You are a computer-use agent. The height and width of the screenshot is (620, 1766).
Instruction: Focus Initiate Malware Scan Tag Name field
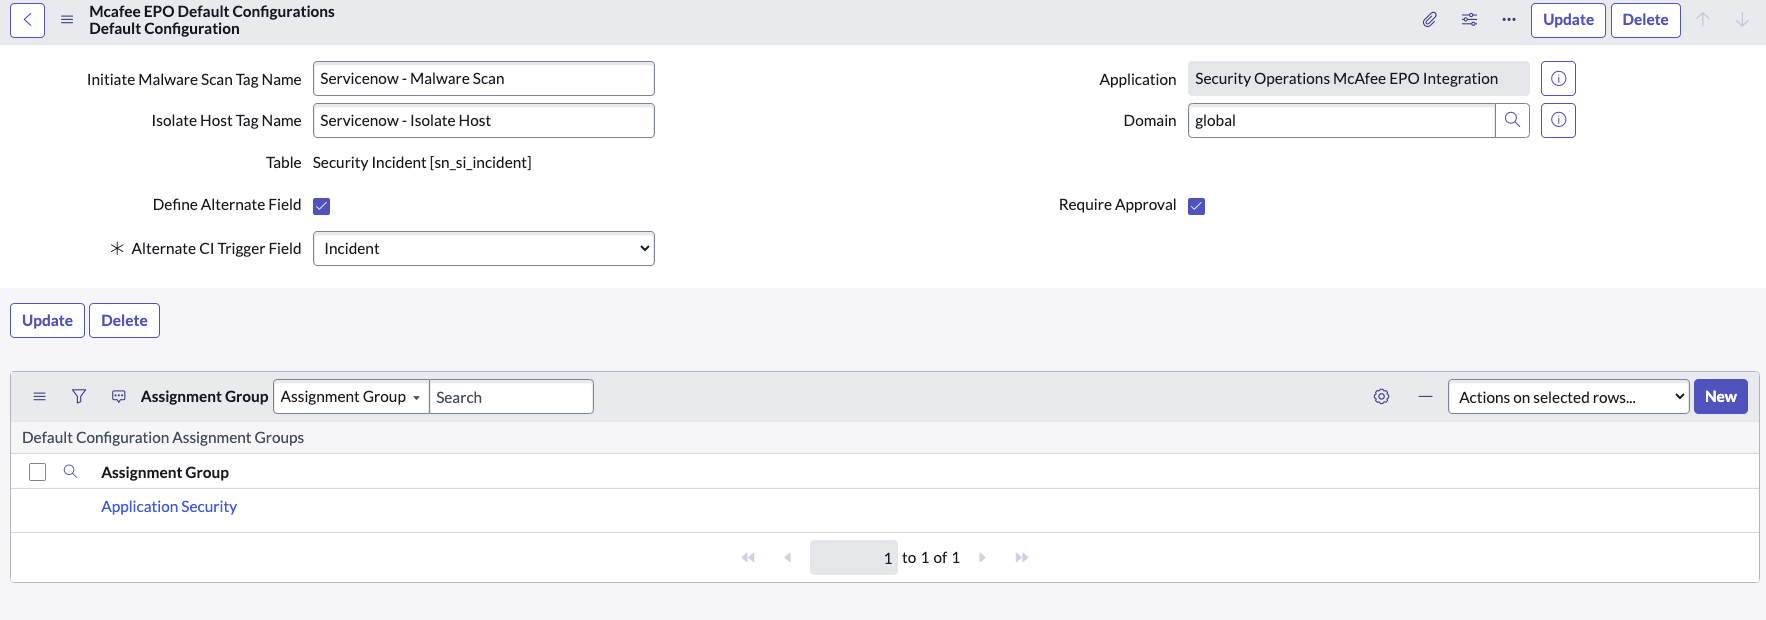pos(484,79)
